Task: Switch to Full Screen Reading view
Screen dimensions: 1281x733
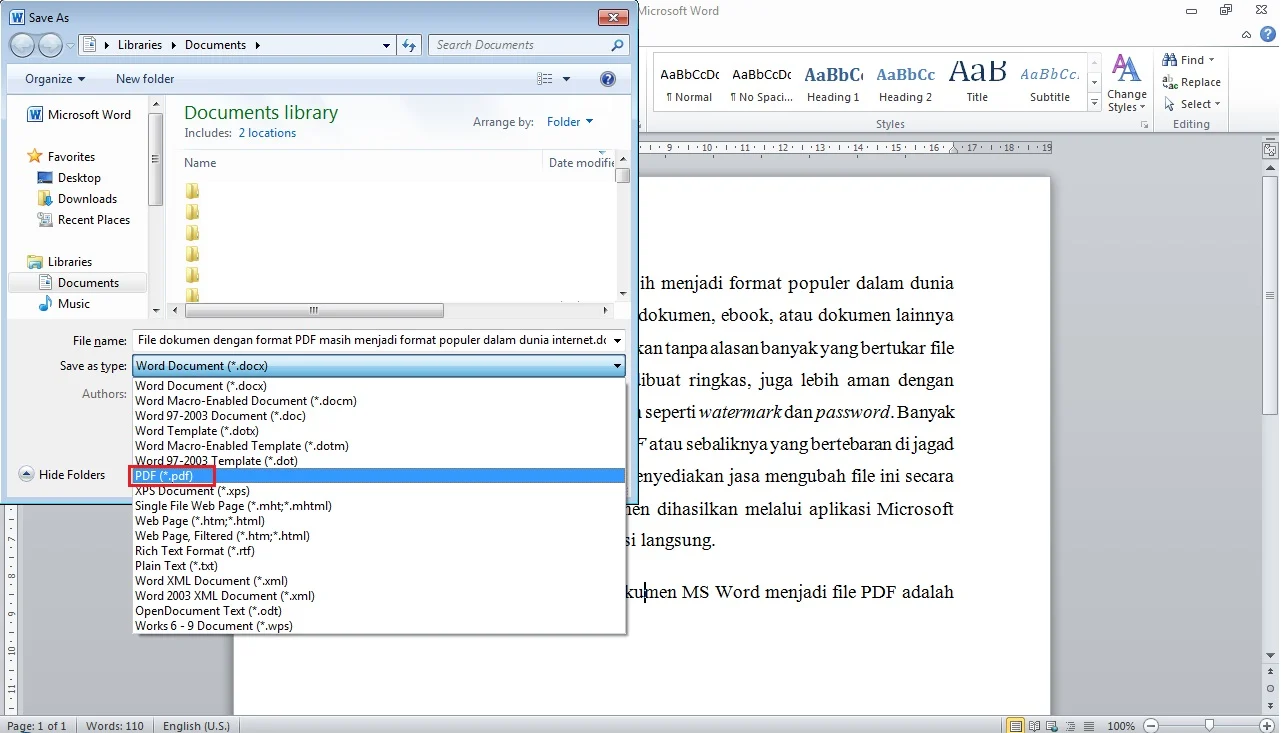Action: coord(1034,725)
